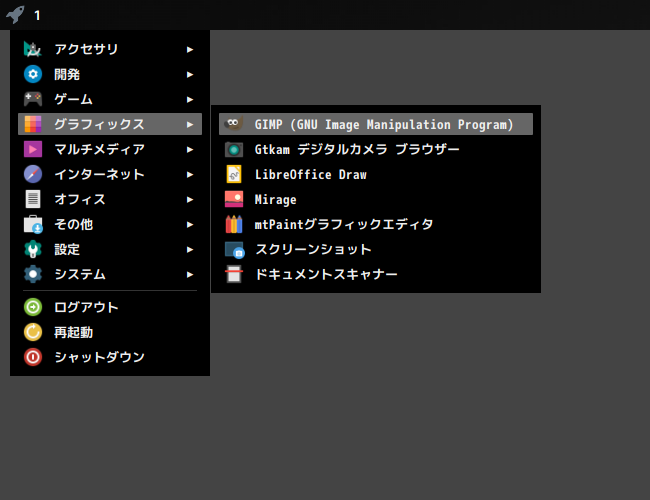This screenshot has width=650, height=500.
Task: Click the アクセサリ category icon
Action: pos(33,49)
